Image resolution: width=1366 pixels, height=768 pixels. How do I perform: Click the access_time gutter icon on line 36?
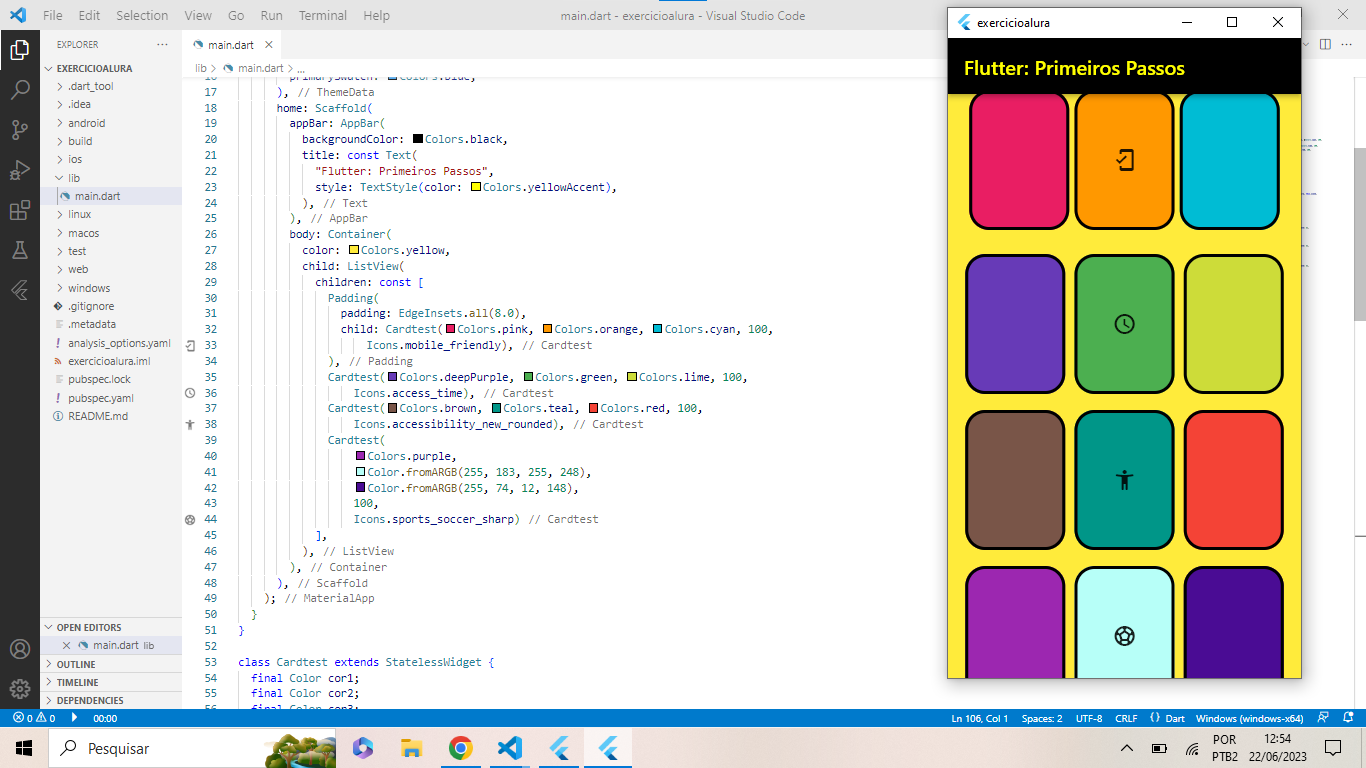tap(190, 393)
